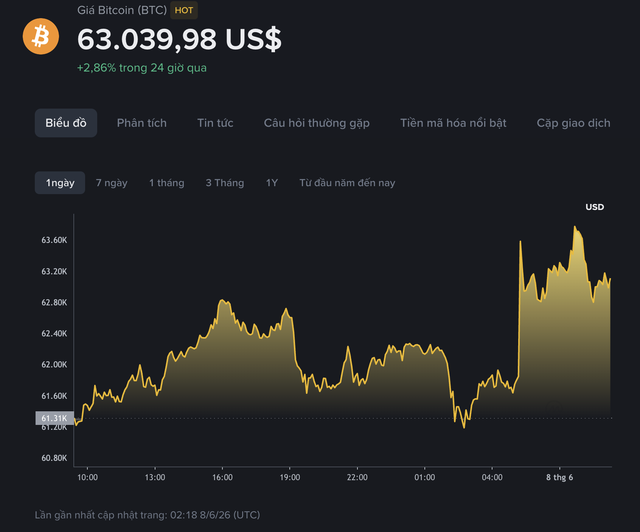Click the 8 thg 6 date axis label
This screenshot has width=640, height=532.
pyautogui.click(x=560, y=477)
